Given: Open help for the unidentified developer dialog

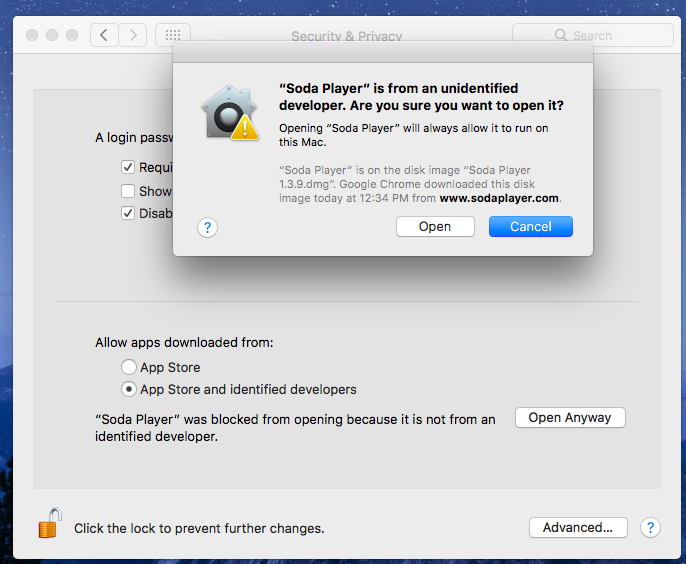Looking at the screenshot, I should tap(207, 228).
